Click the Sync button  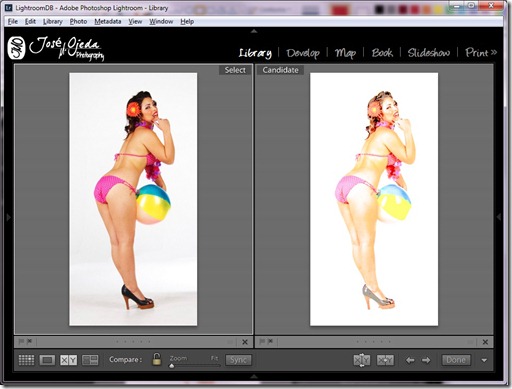point(238,360)
